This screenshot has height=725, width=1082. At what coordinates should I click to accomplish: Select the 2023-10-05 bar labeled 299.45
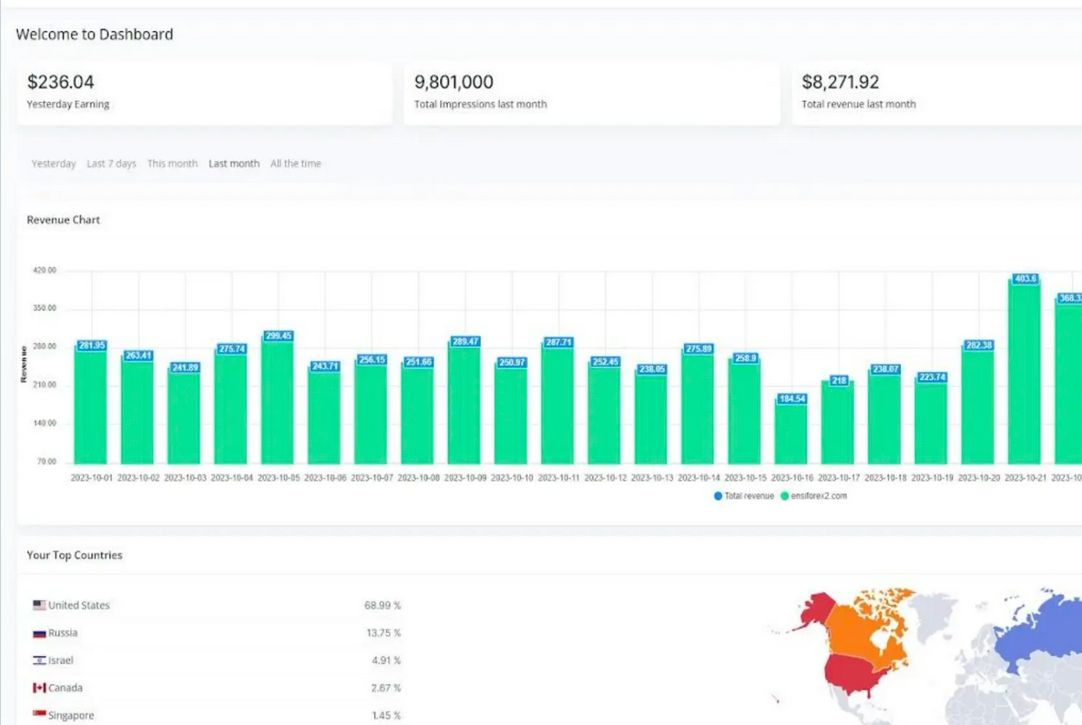[277, 402]
